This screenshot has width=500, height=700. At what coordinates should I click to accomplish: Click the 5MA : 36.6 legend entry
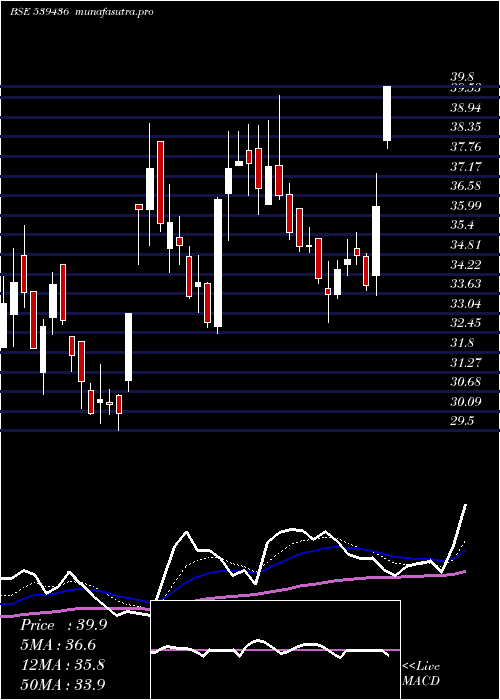58,645
